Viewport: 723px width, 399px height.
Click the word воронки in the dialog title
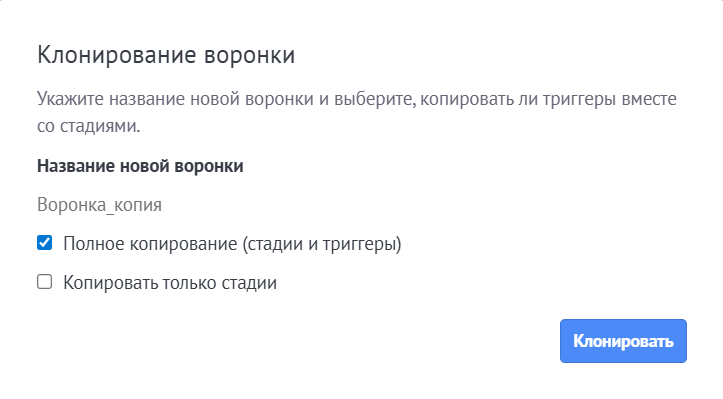click(249, 55)
